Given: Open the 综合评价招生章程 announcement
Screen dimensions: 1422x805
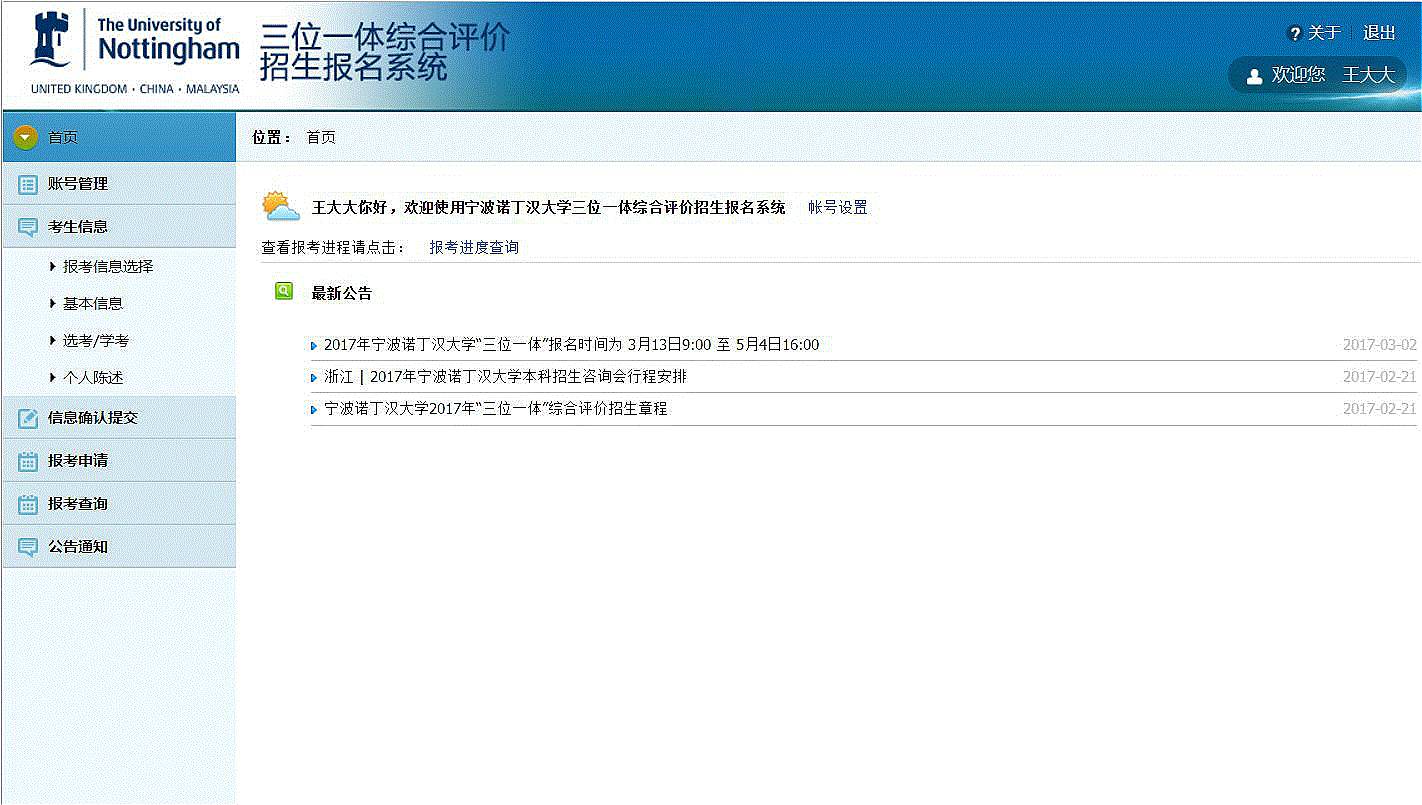Looking at the screenshot, I should click(x=495, y=409).
